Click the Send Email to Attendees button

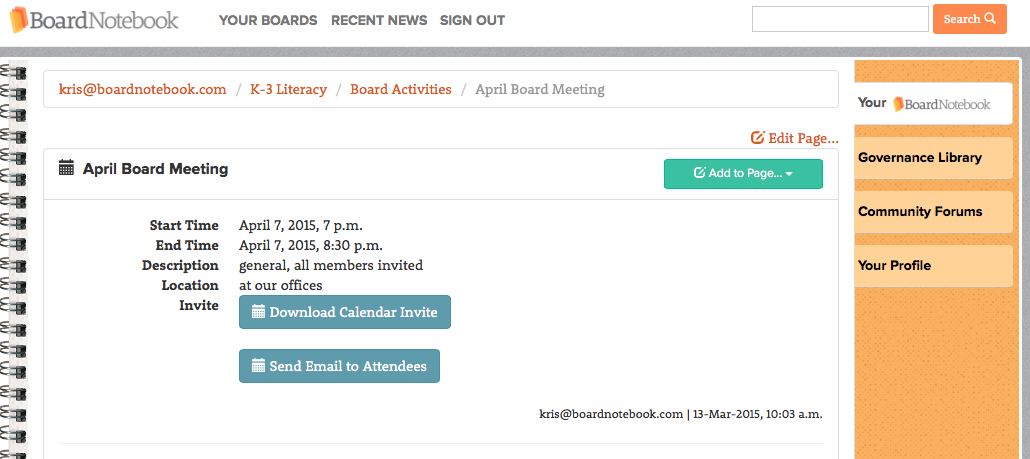pyautogui.click(x=339, y=366)
